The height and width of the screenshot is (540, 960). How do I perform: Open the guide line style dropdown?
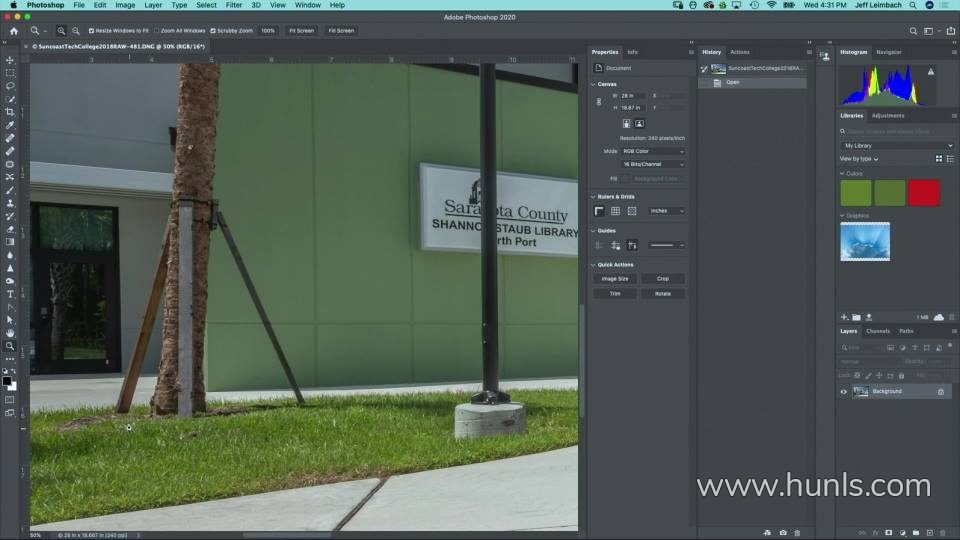(x=667, y=246)
